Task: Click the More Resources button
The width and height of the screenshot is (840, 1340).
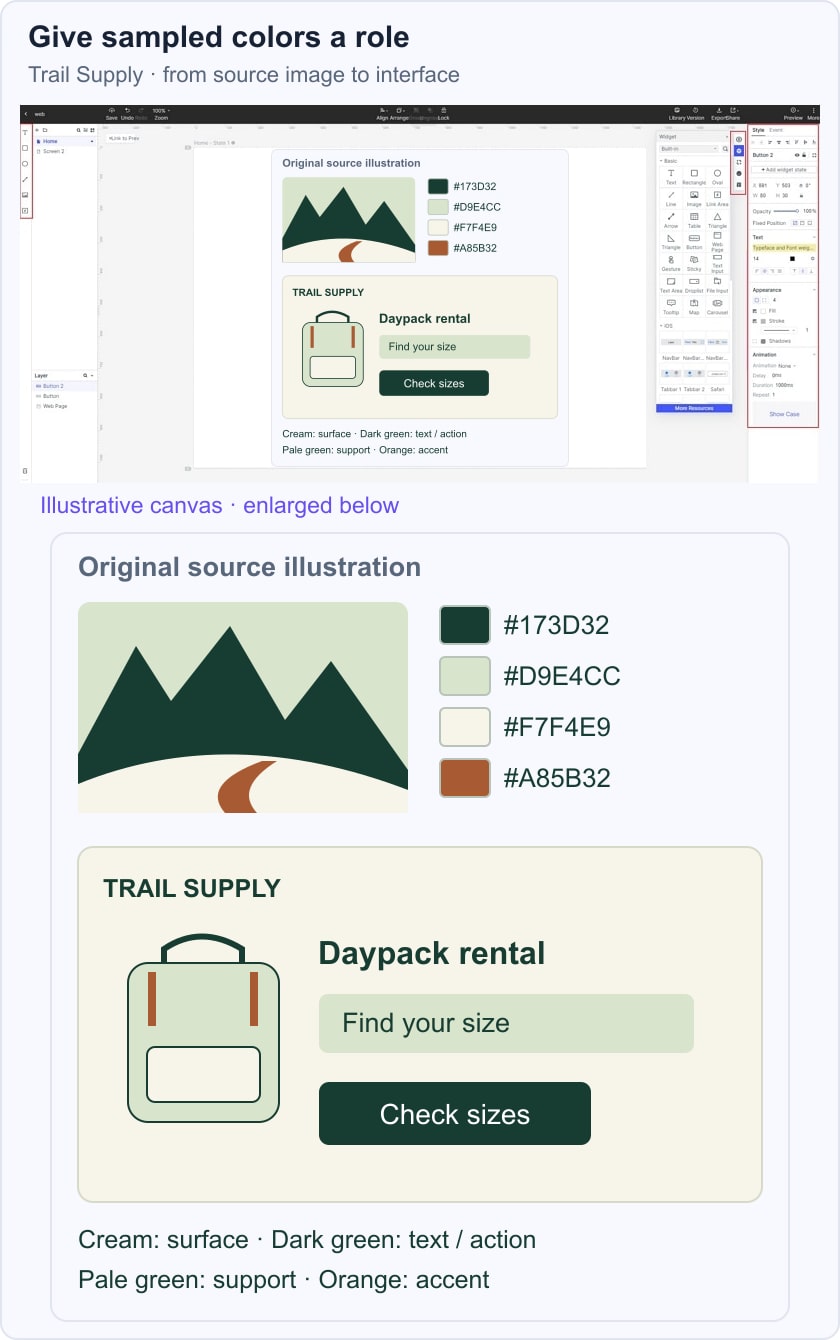Action: click(x=694, y=408)
